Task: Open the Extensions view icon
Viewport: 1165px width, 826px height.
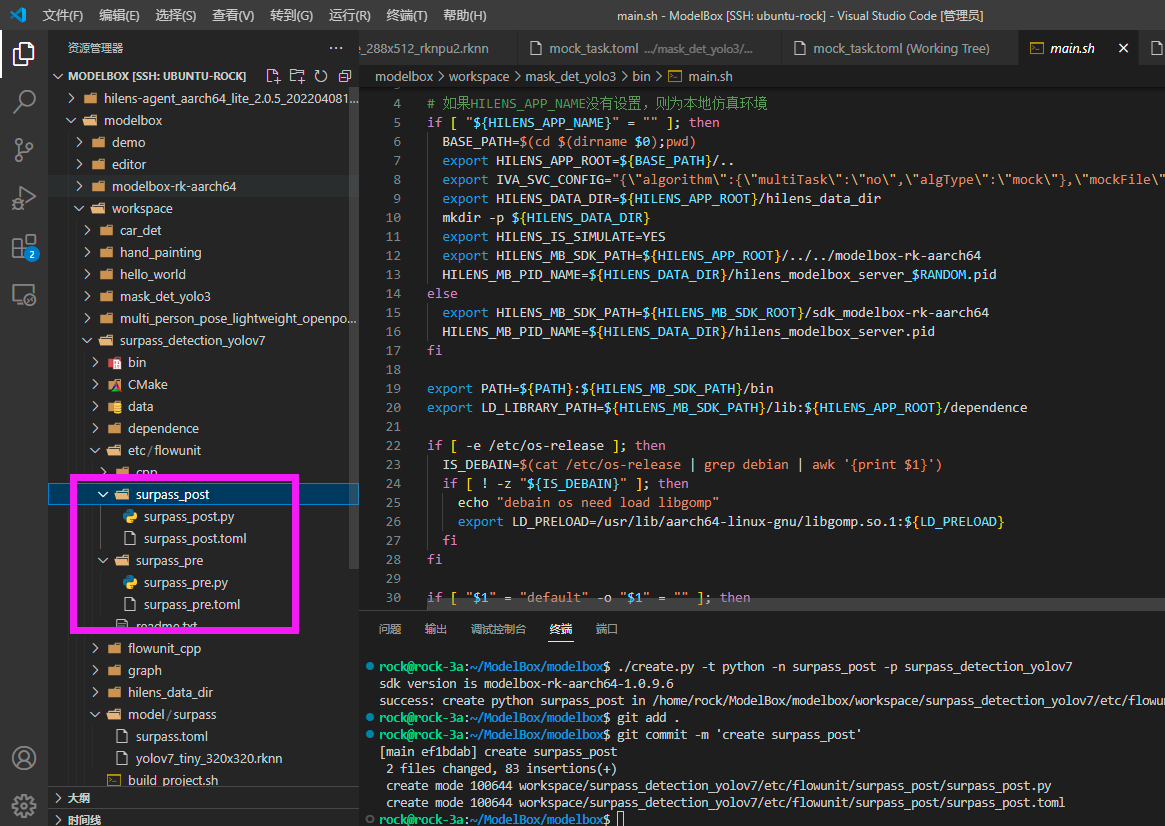Action: coord(24,247)
